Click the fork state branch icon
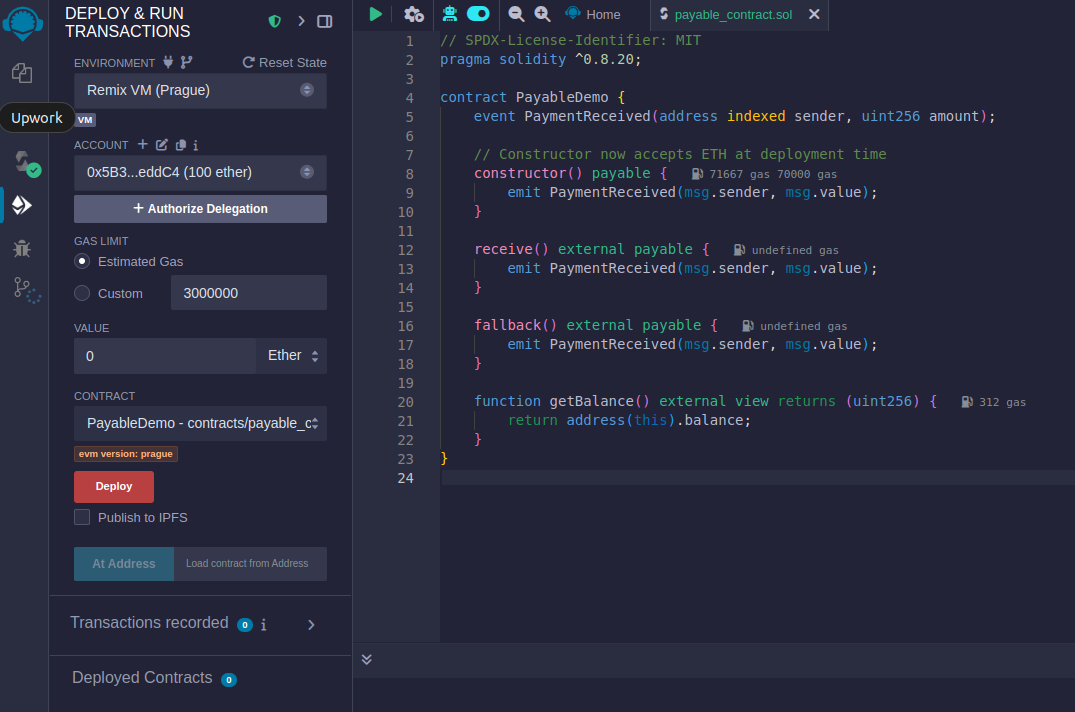The image size is (1075, 712). [x=186, y=62]
